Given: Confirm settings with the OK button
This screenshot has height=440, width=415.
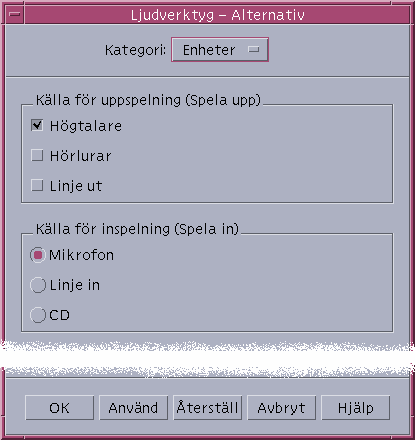Looking at the screenshot, I should coord(60,408).
